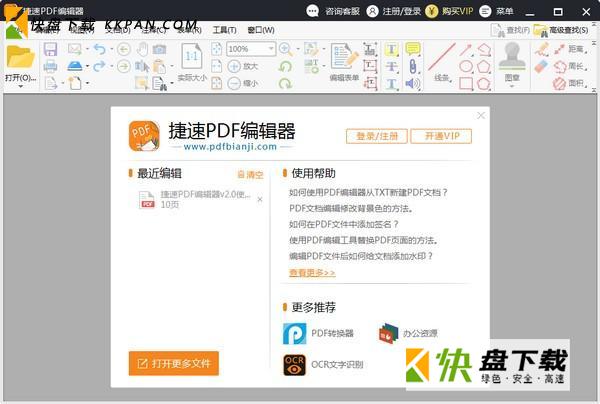Click the Redo arrow icon
Screen dimensions: 600x404
(x=99, y=66)
